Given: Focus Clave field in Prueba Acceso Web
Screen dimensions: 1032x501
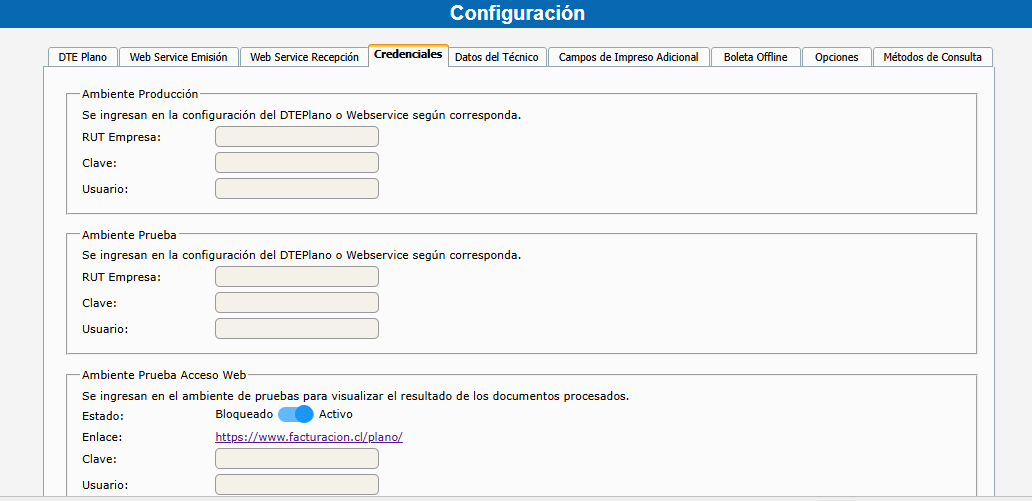Looking at the screenshot, I should (297, 459).
